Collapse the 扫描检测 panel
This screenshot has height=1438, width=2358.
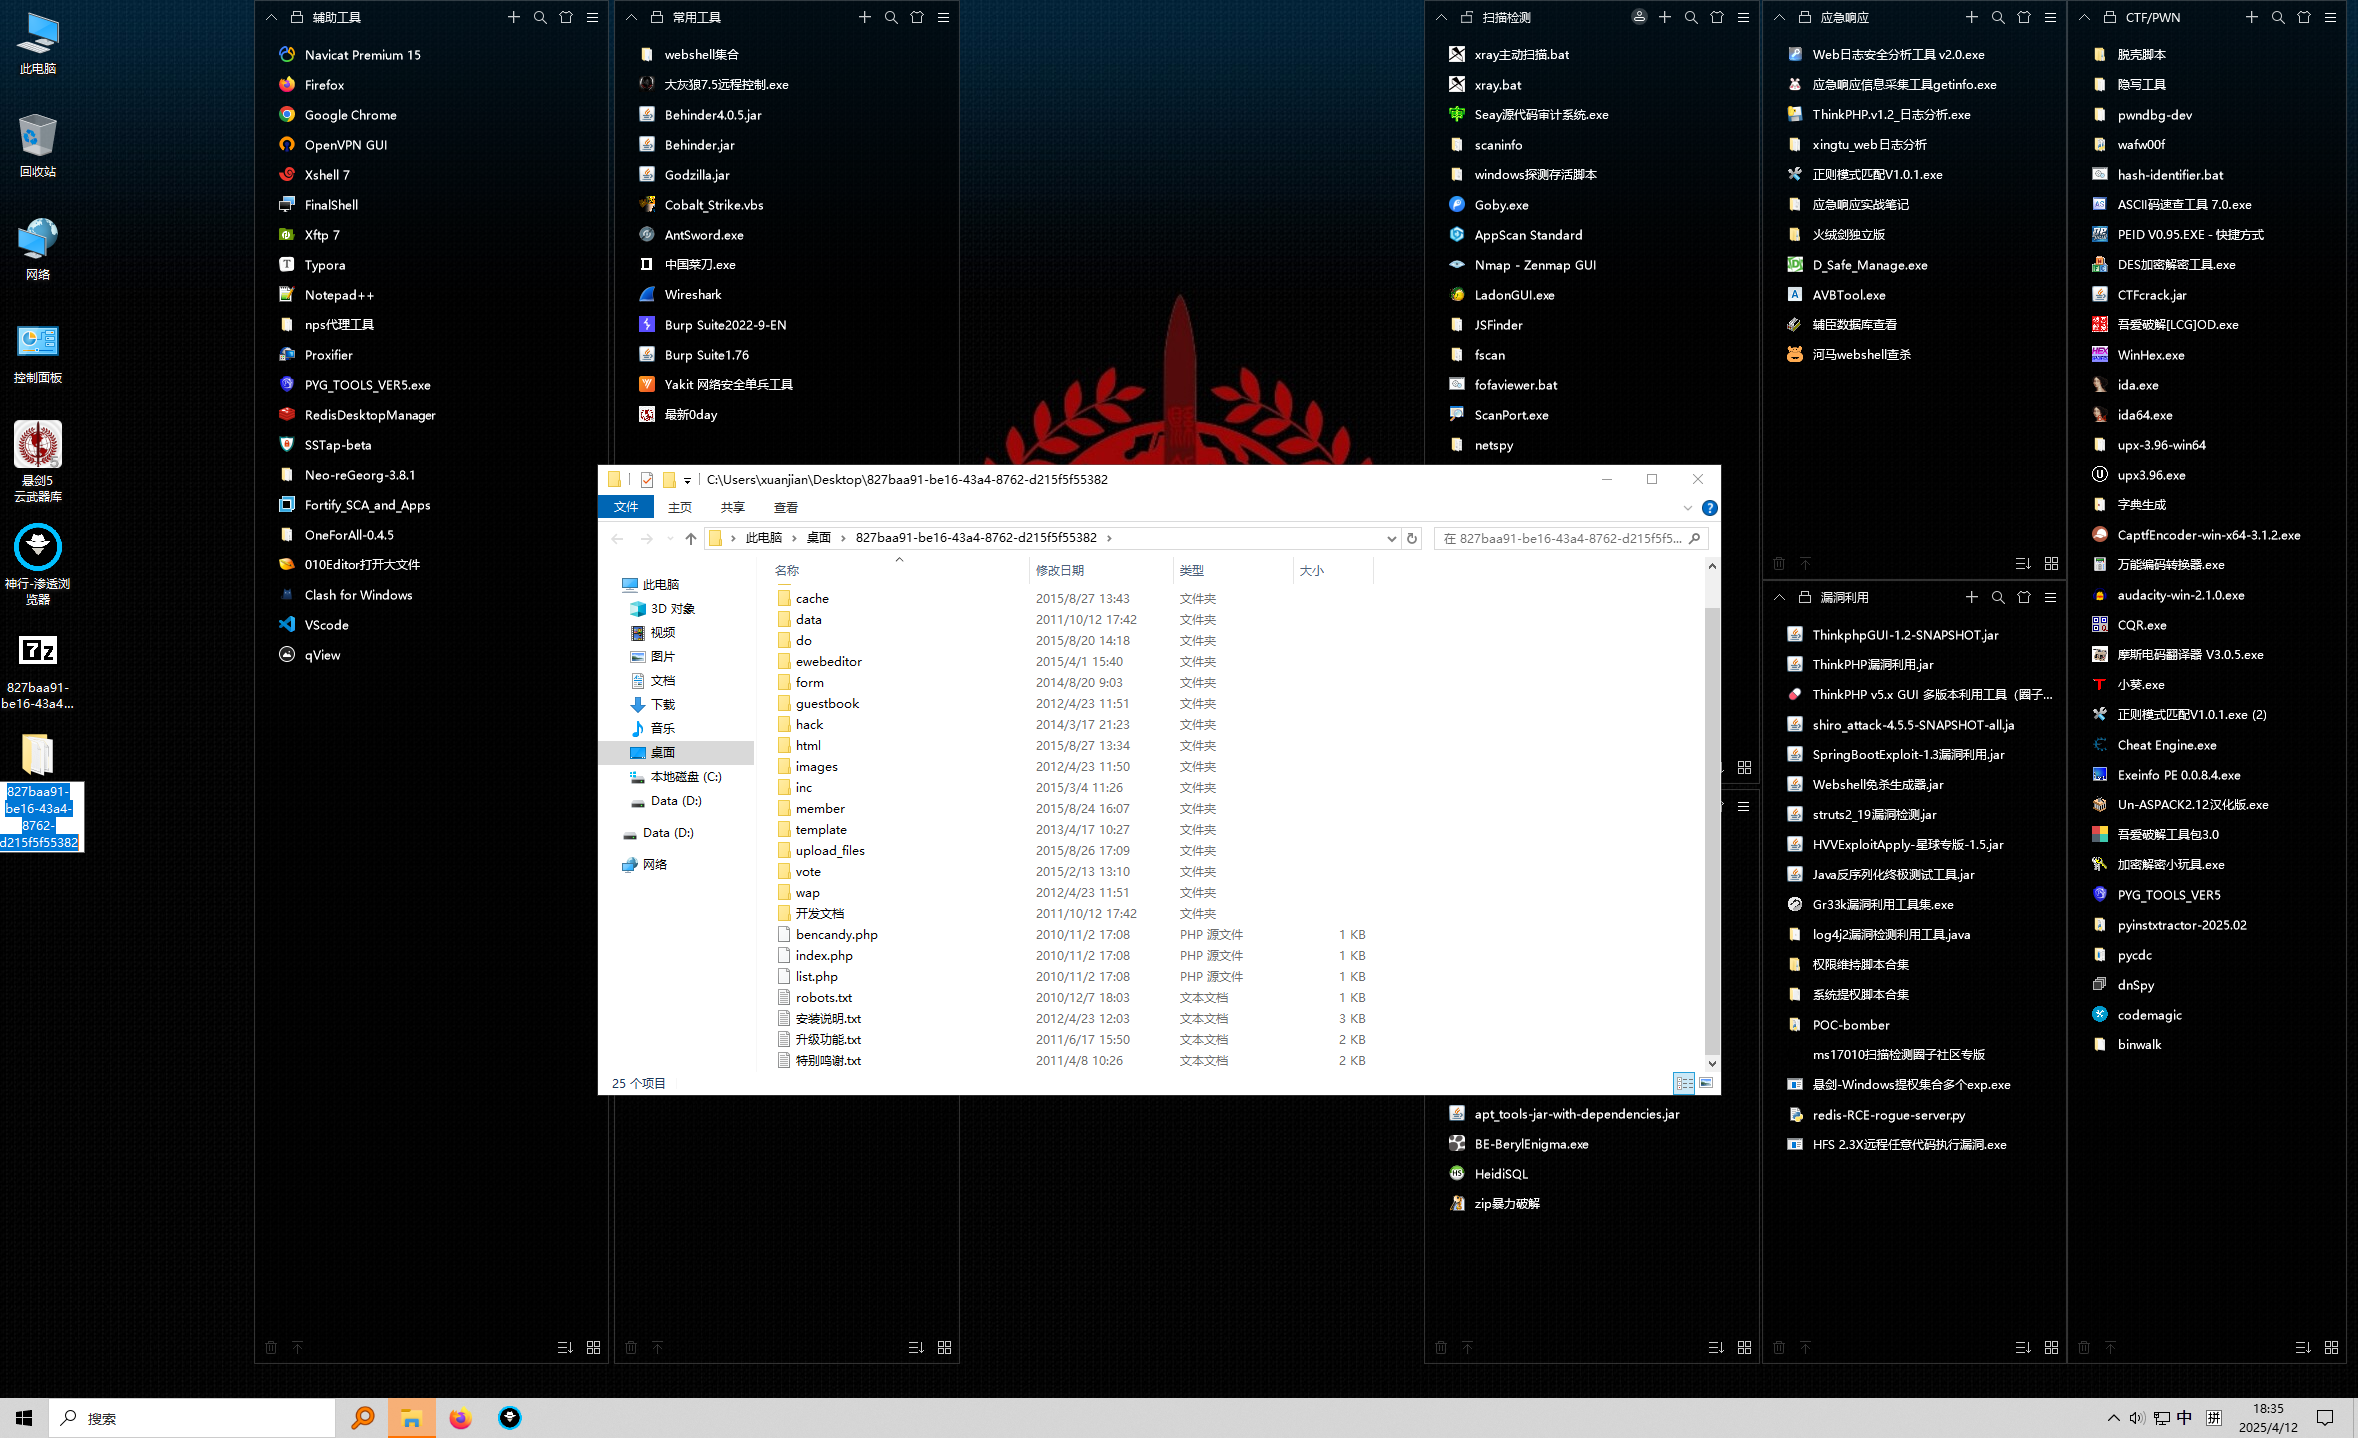[1441, 17]
